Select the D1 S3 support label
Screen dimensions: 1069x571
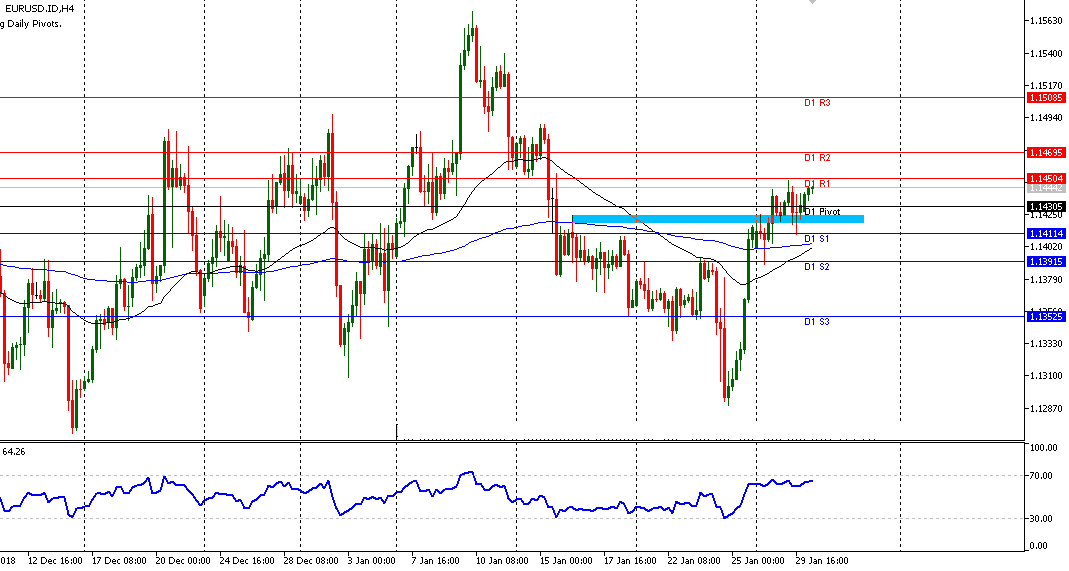click(x=817, y=322)
